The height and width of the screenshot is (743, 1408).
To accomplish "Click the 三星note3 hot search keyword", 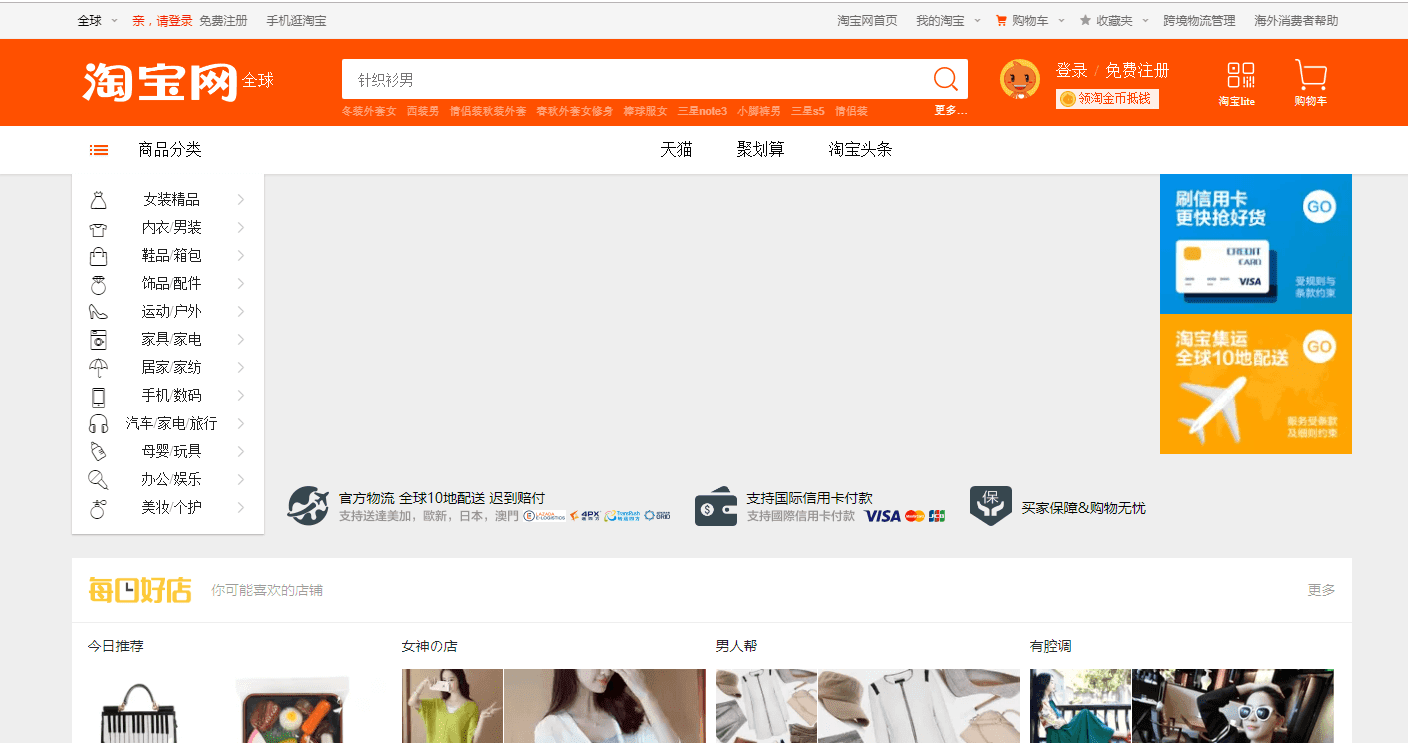I will click(x=702, y=111).
